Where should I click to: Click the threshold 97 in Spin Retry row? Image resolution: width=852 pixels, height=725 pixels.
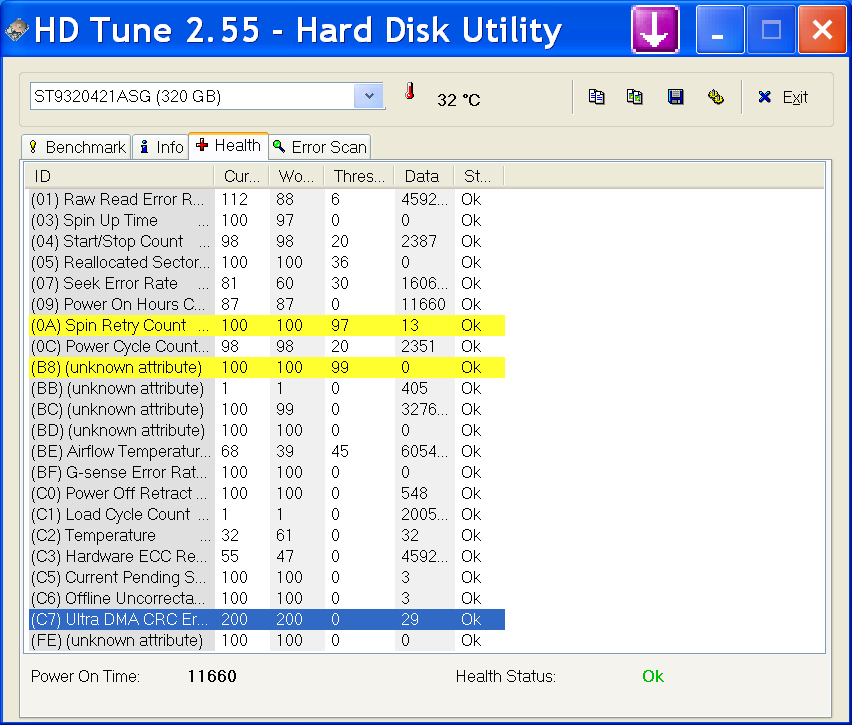340,326
